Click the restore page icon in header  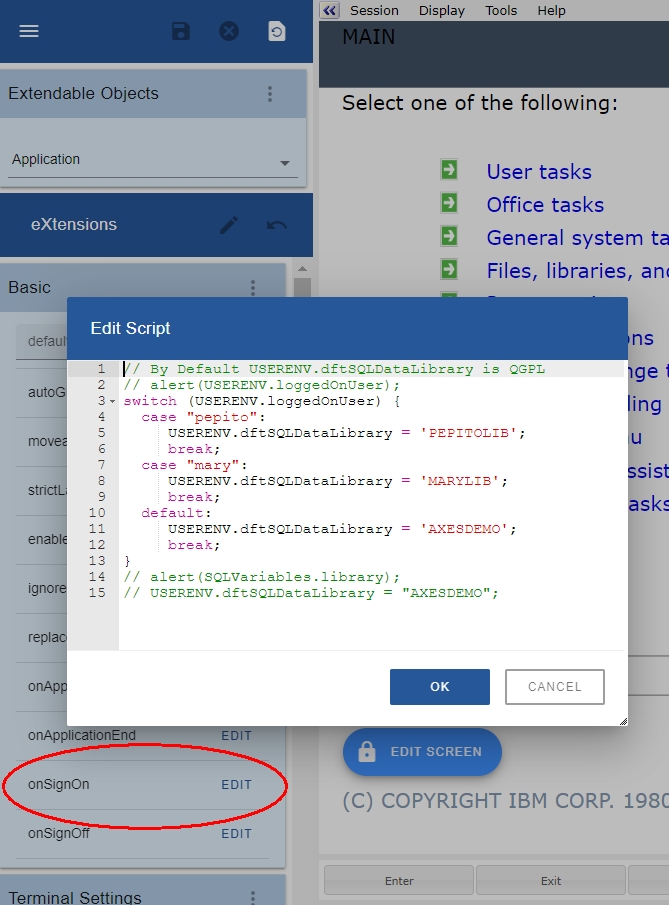pos(277,31)
